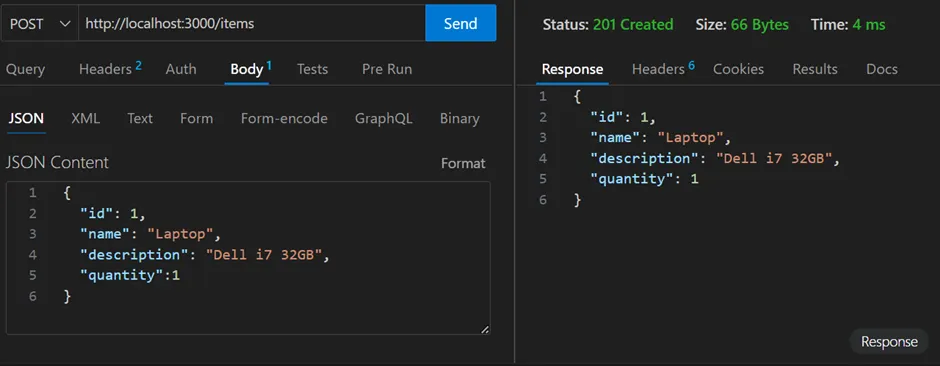Select the Body tab
940x366 pixels.
[x=251, y=69]
